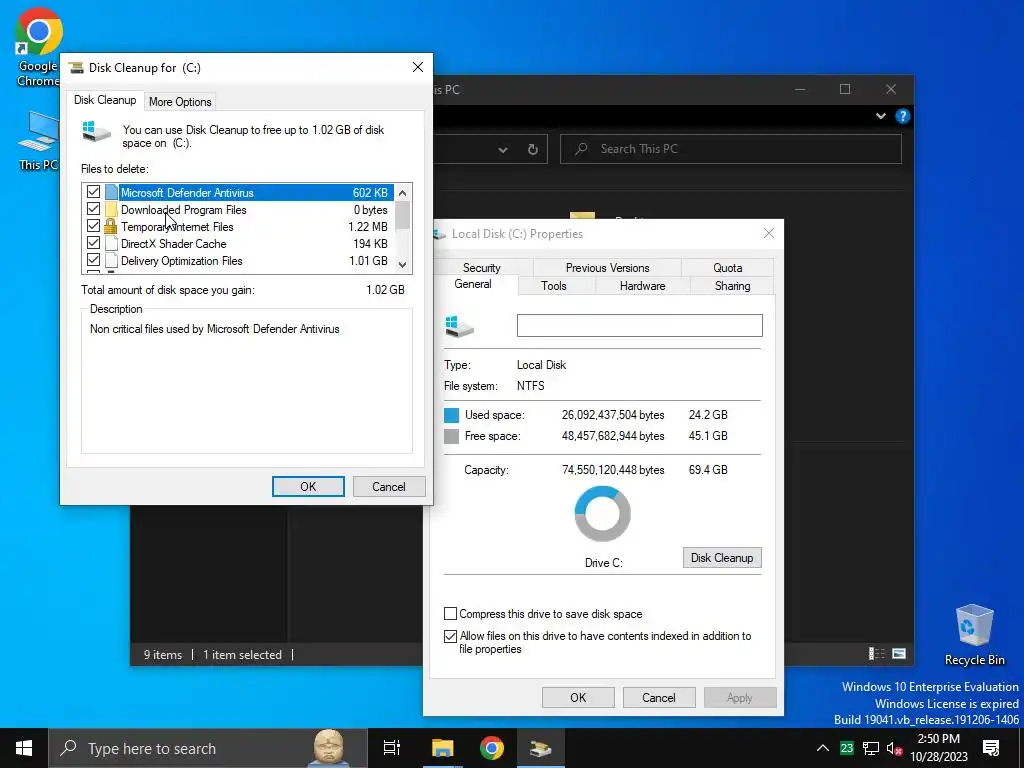Click the muted volume tray icon

[895, 748]
